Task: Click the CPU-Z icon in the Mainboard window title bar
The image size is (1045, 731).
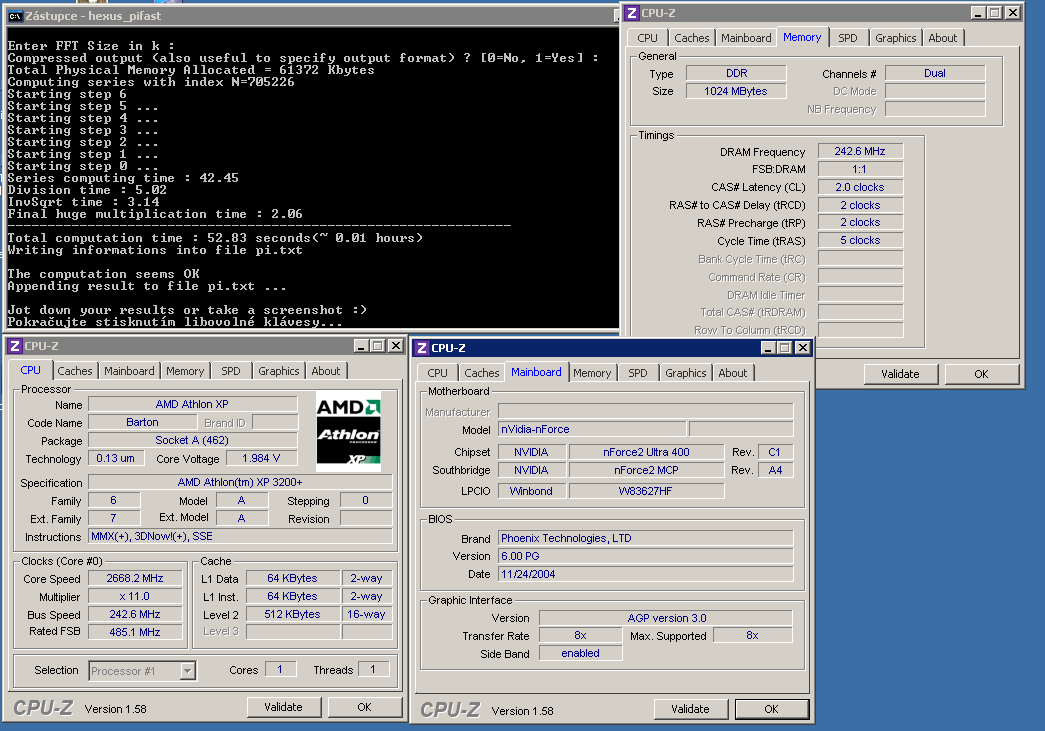Action: pos(422,348)
